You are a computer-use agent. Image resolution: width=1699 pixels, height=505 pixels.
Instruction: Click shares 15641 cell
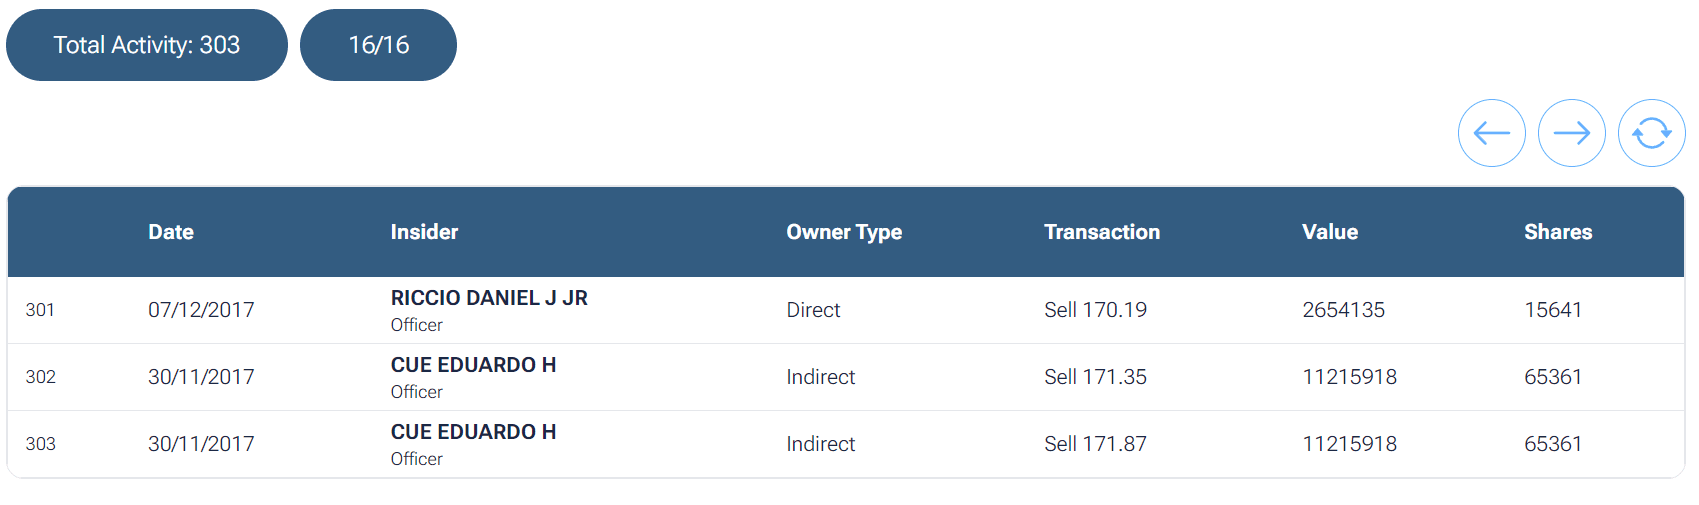[1552, 310]
